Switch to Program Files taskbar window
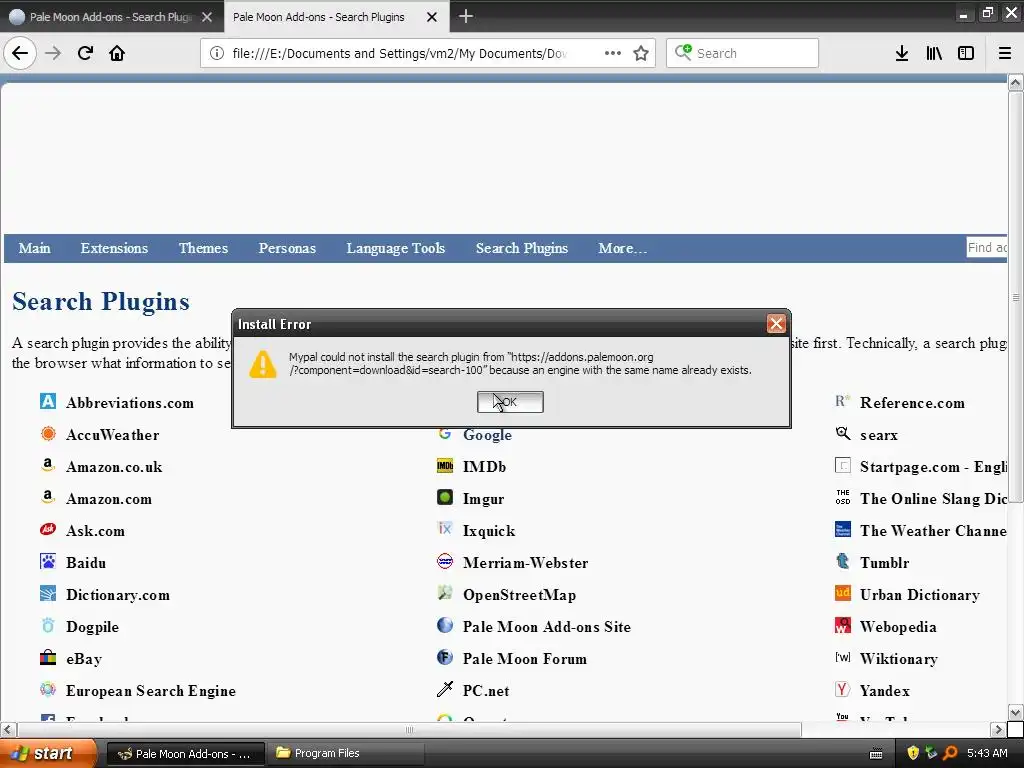Screen dimensions: 1024x768 345,753
